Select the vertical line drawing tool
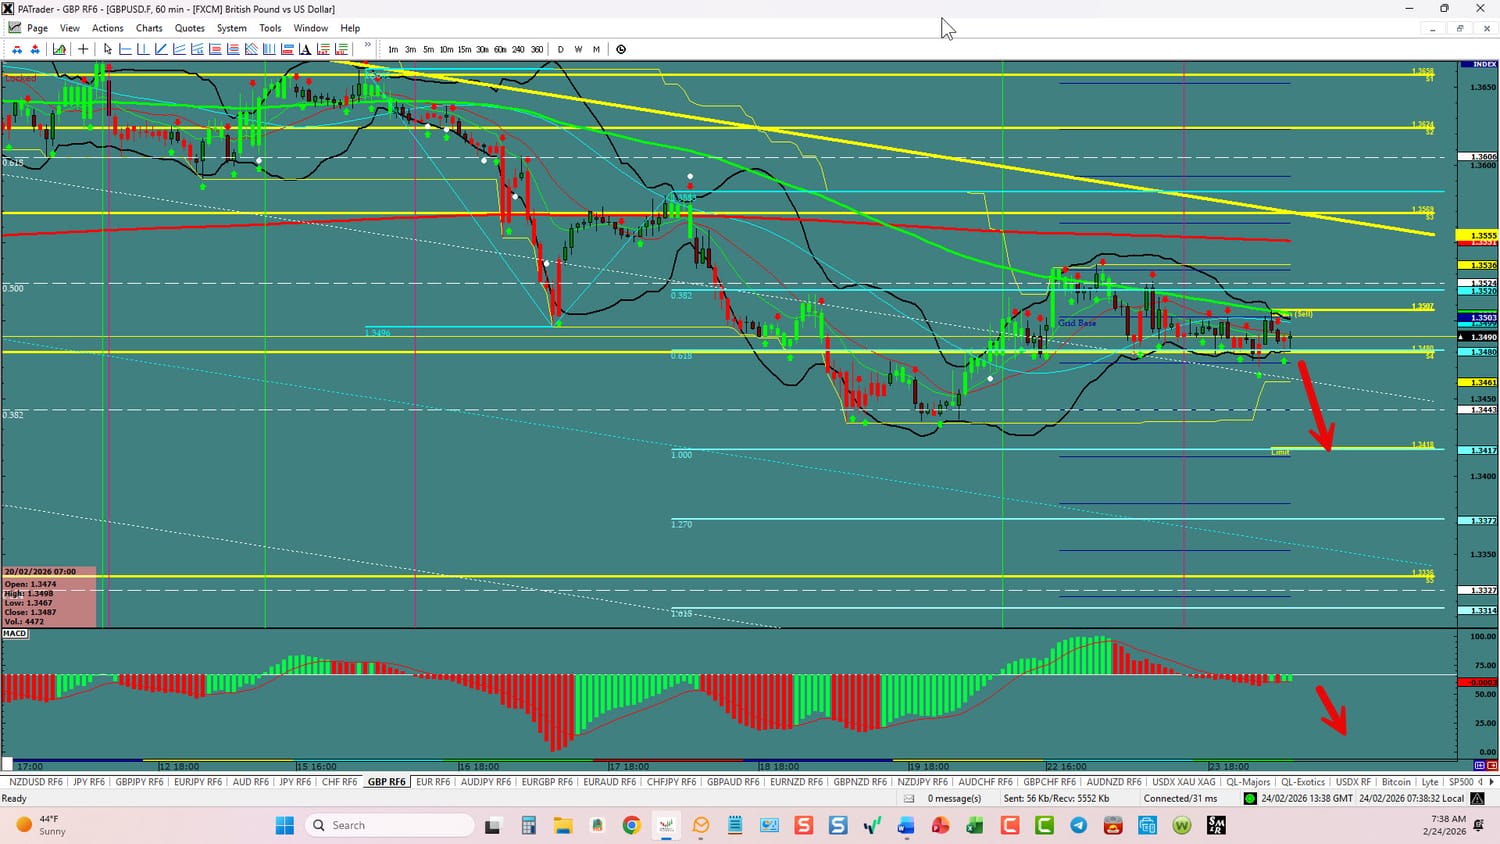 (x=143, y=49)
